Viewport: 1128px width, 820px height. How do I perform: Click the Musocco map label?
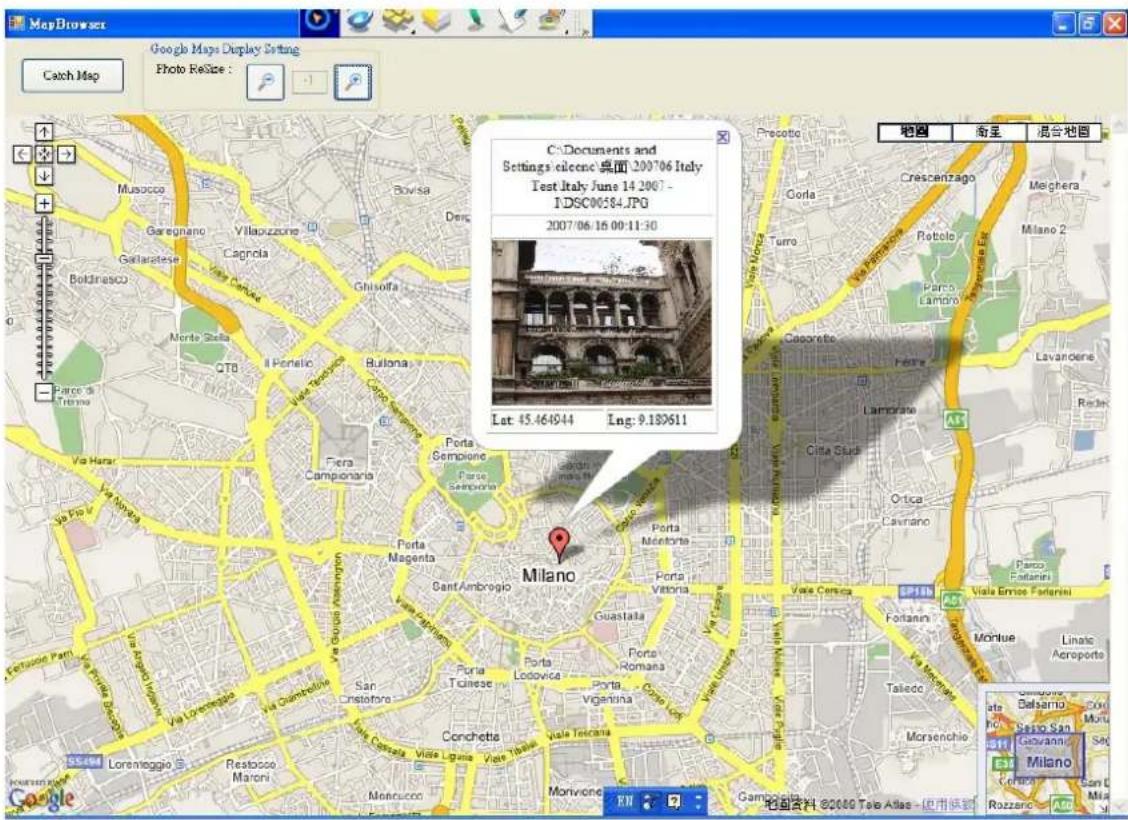pos(141,189)
